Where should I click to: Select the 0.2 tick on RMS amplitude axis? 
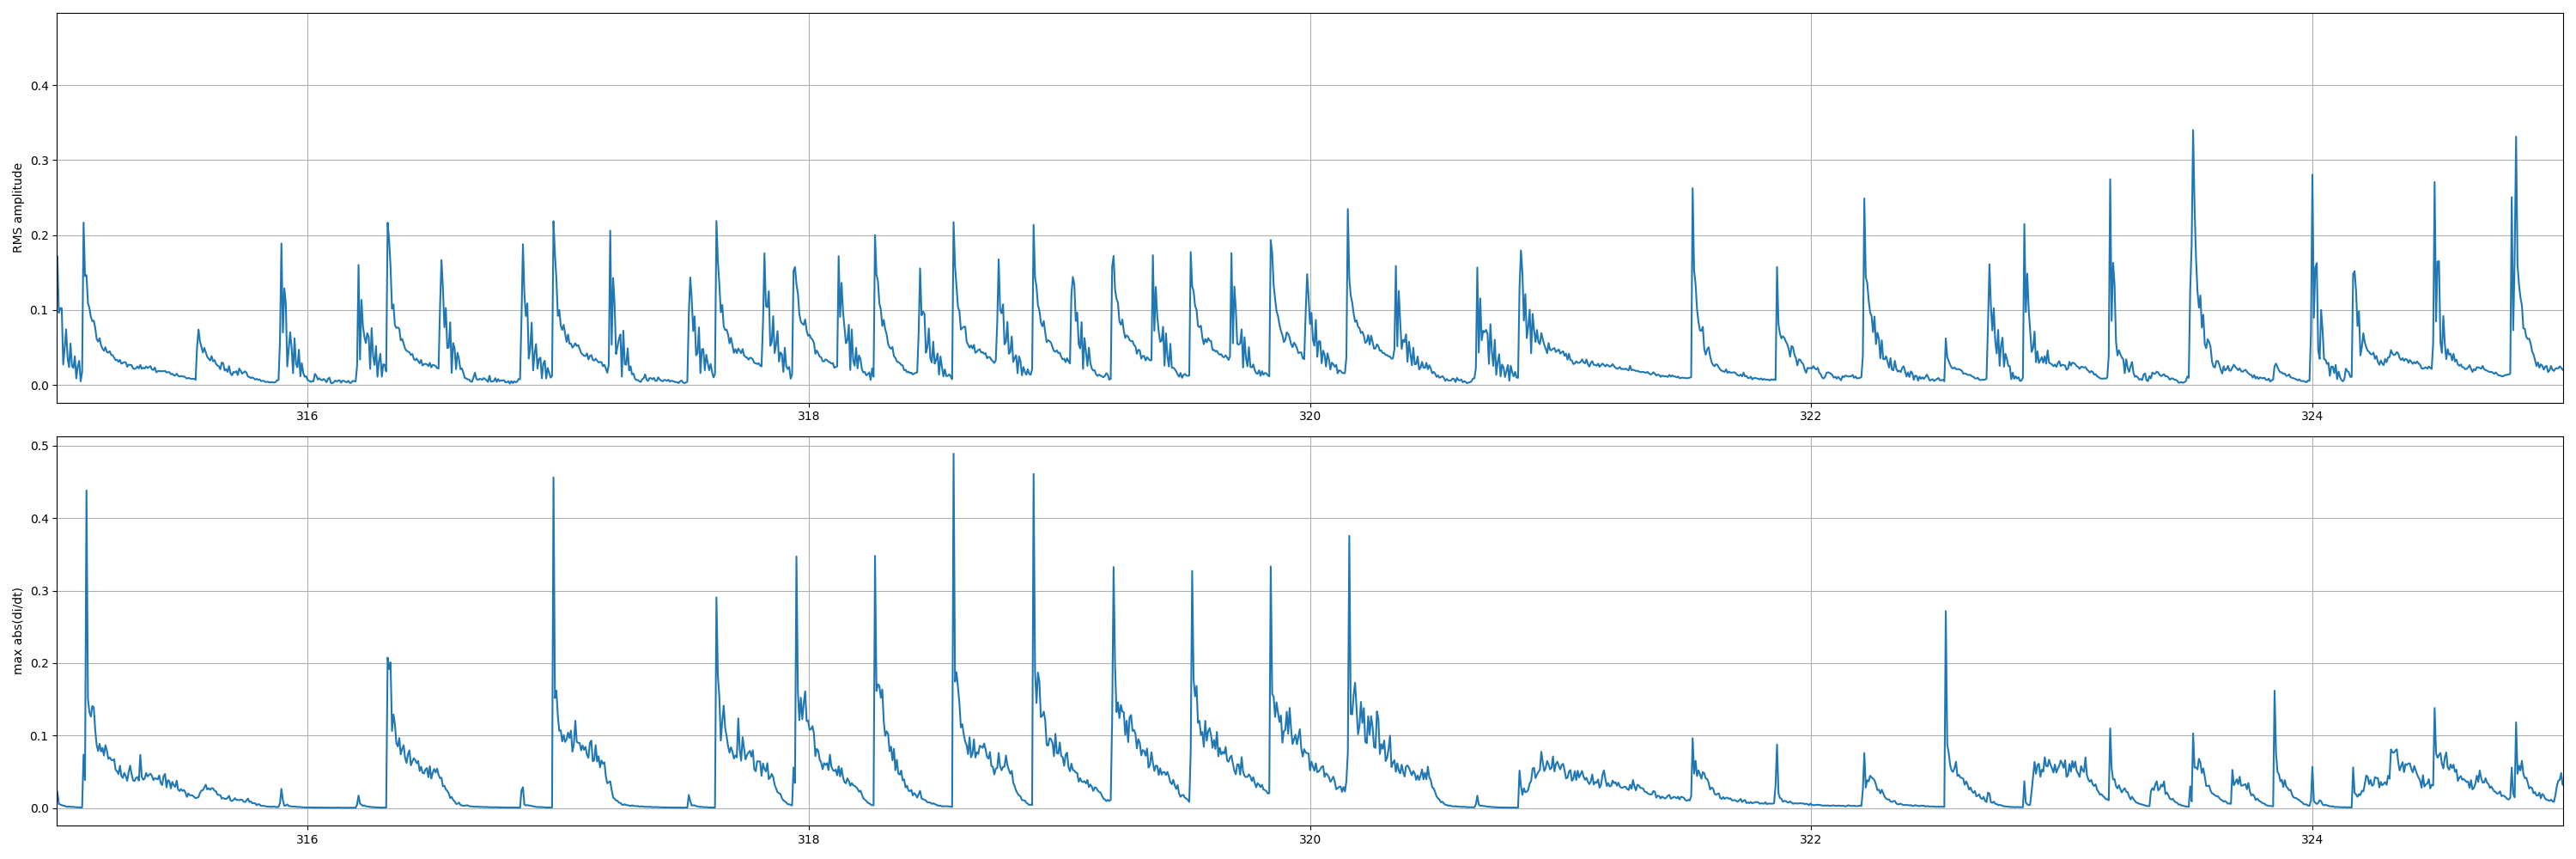[x=40, y=236]
